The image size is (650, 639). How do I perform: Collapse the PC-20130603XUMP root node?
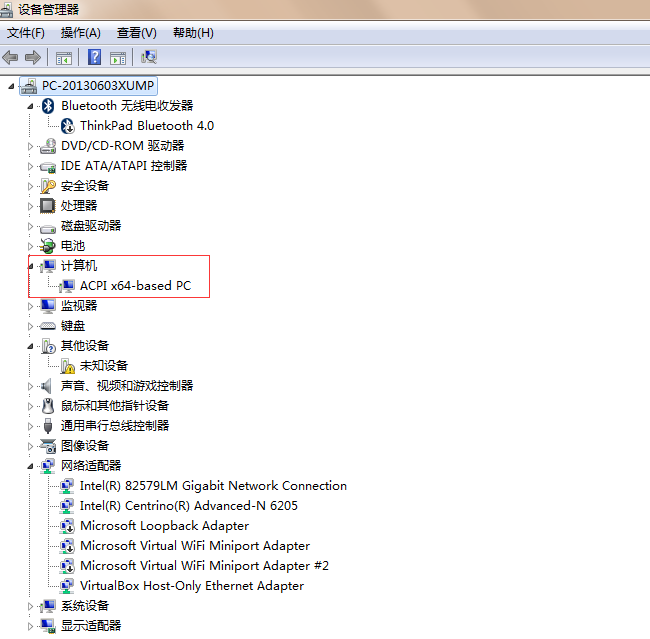pyautogui.click(x=11, y=86)
